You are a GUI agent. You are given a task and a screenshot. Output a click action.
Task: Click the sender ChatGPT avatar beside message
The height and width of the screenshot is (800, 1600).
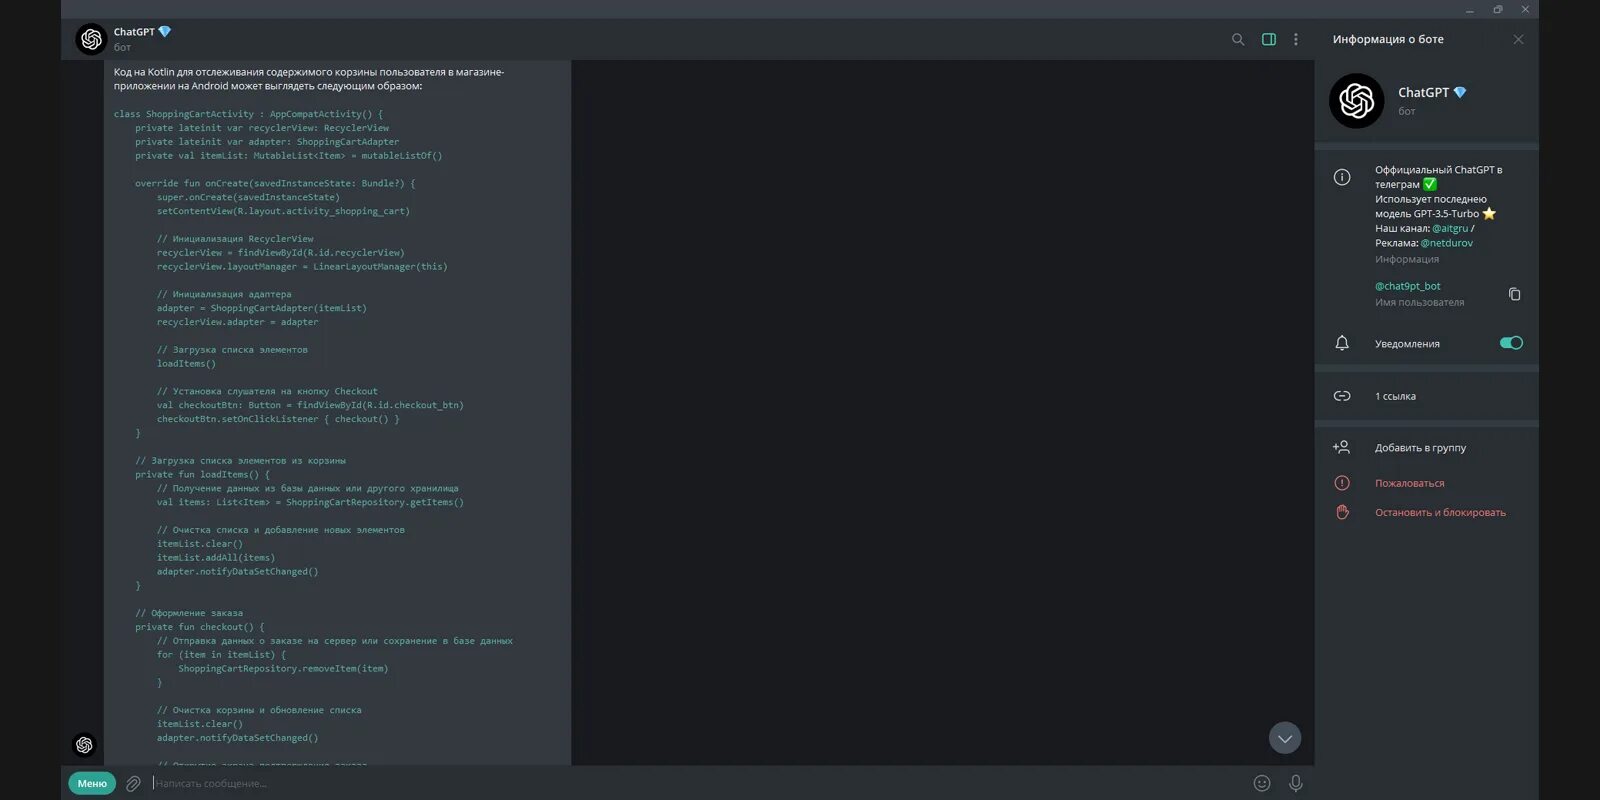pyautogui.click(x=85, y=745)
